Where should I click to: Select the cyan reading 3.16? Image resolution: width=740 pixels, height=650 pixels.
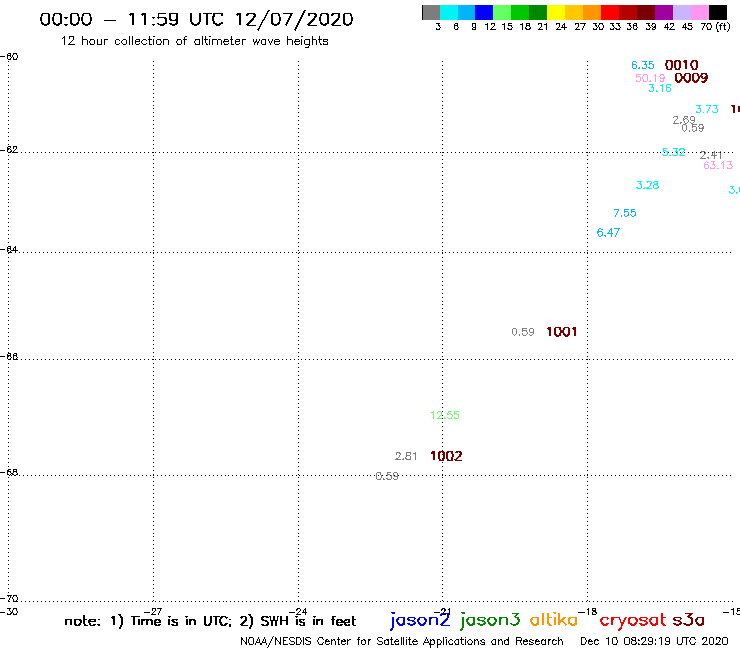point(660,88)
